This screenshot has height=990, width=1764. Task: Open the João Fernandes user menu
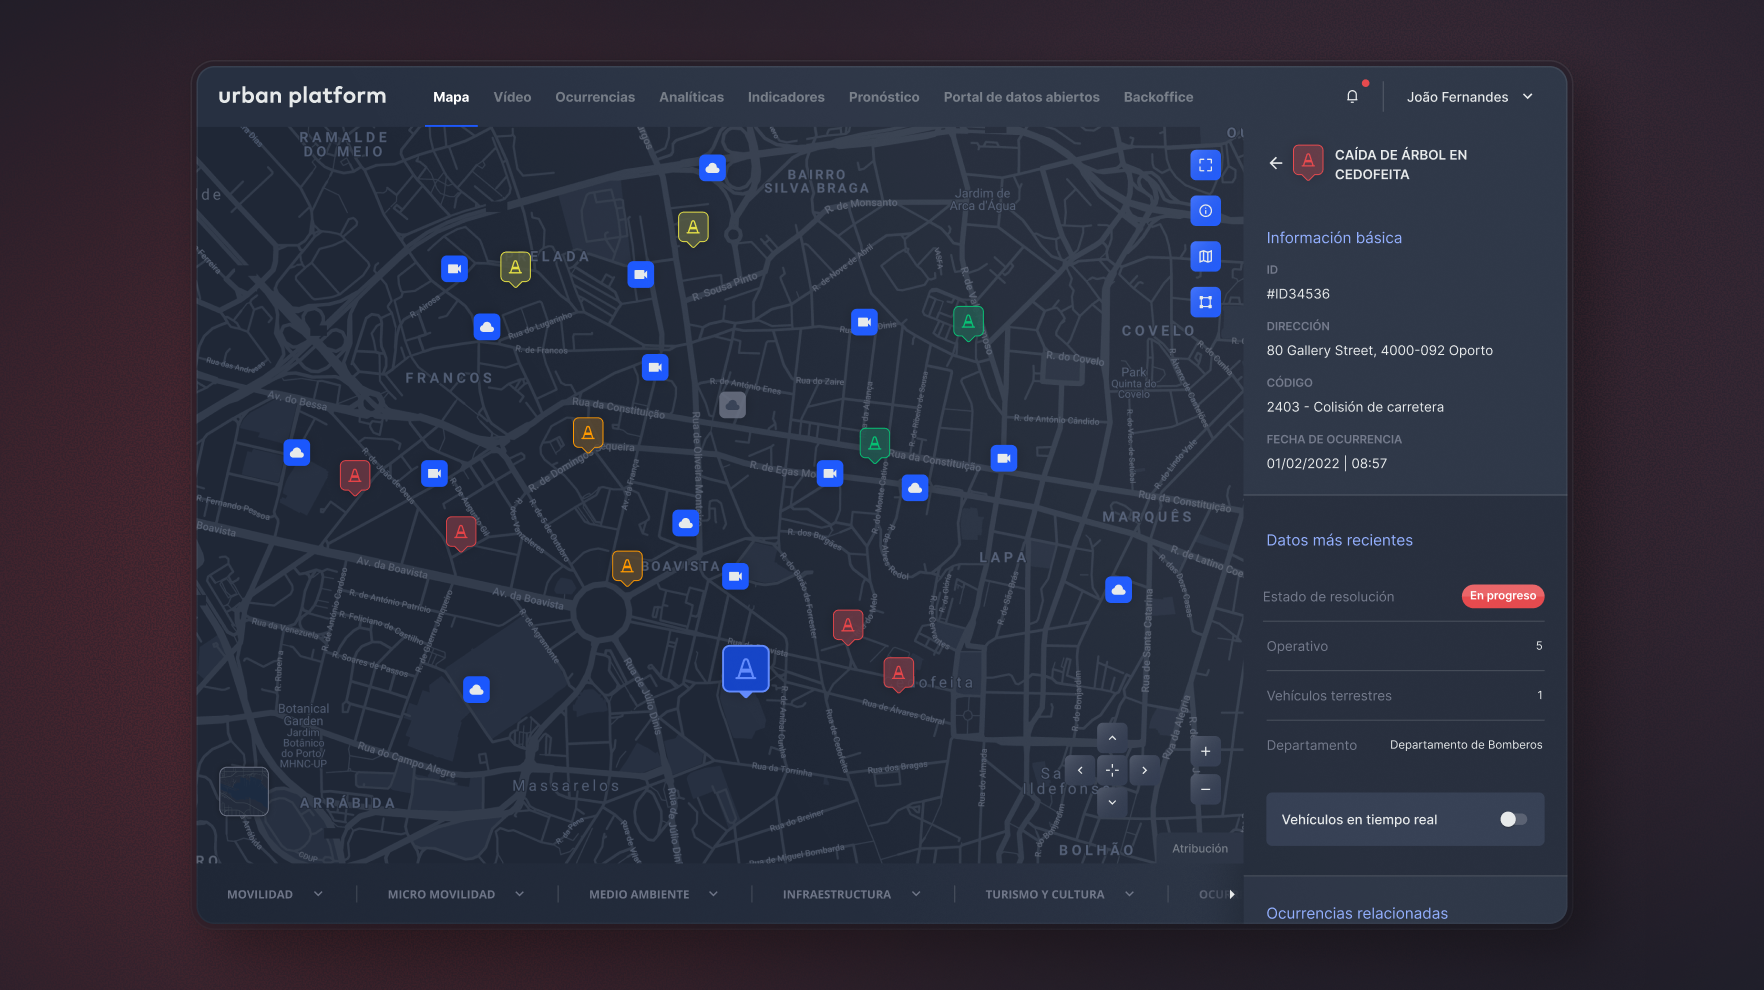1469,97
